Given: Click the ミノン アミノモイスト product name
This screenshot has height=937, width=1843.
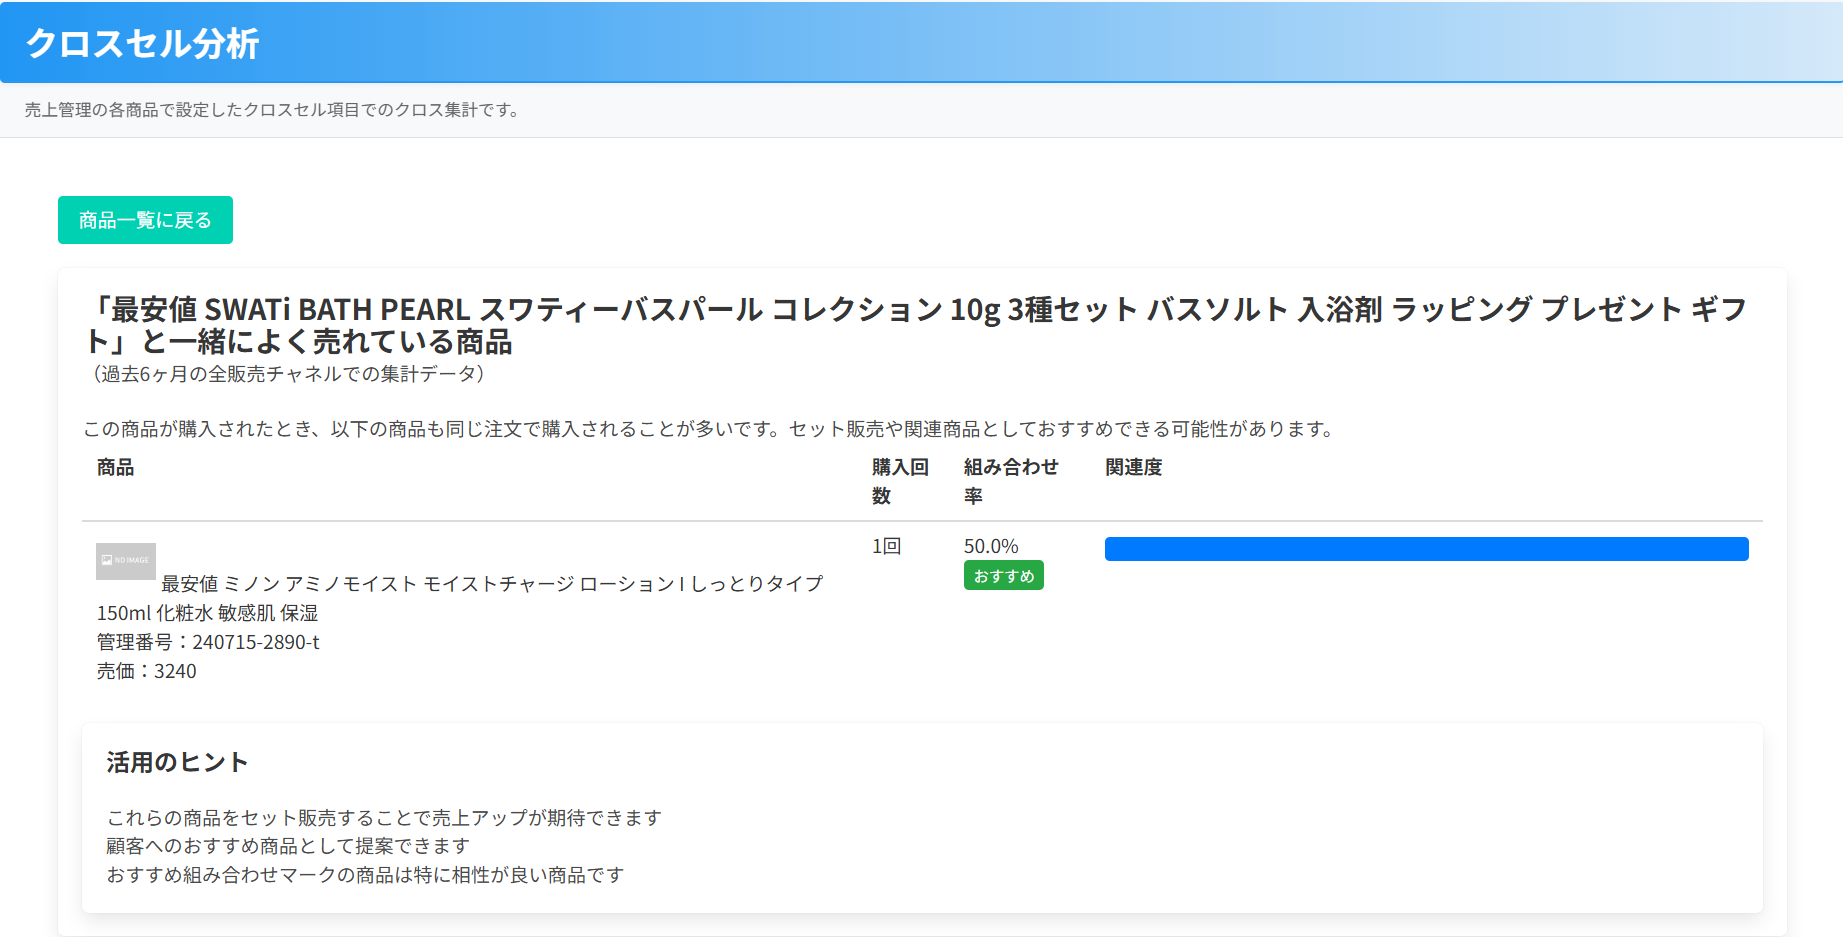Looking at the screenshot, I should (460, 598).
